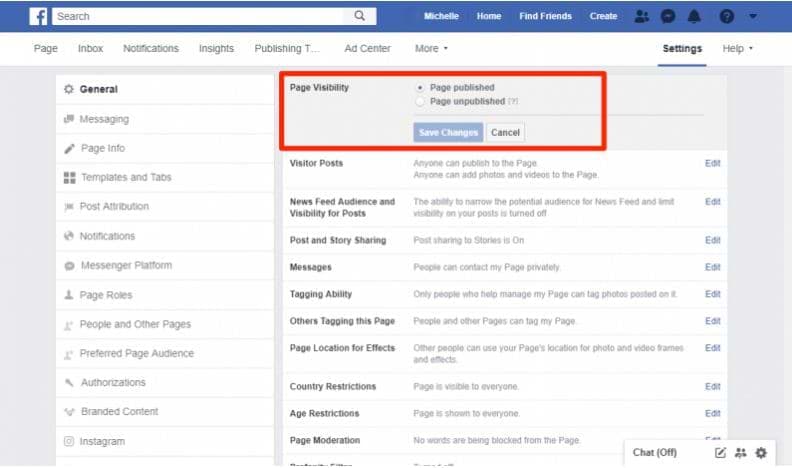Edit the Visitor Posts setting

(712, 163)
